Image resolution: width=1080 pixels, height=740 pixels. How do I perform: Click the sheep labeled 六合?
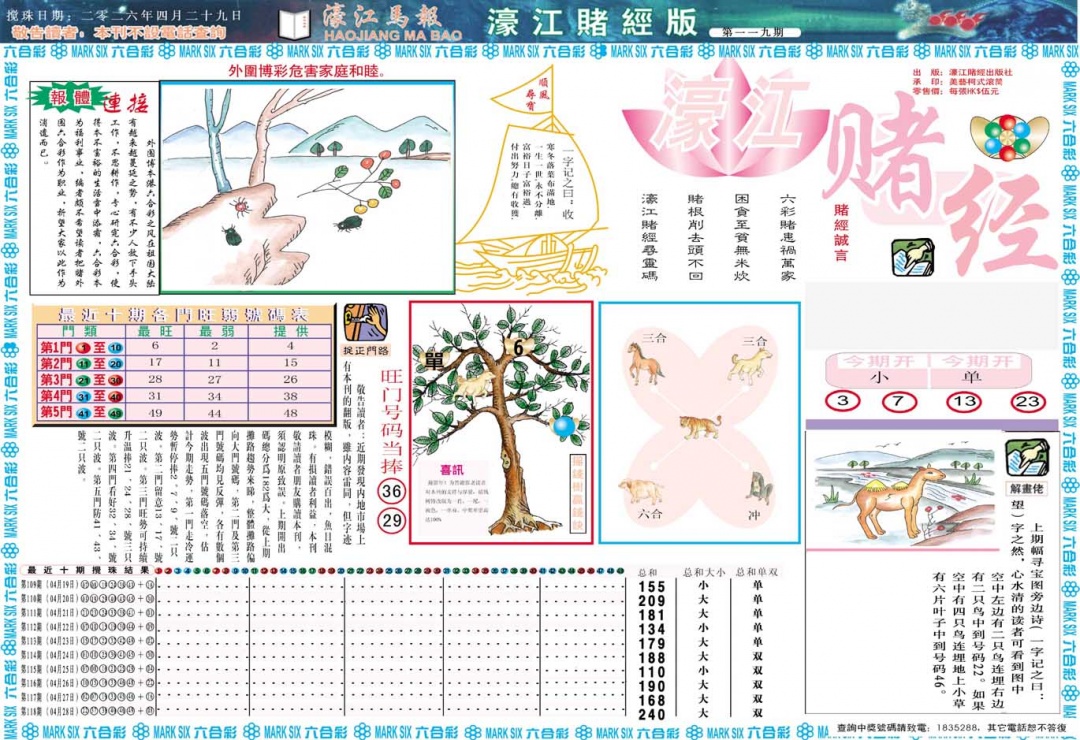pyautogui.click(x=640, y=491)
